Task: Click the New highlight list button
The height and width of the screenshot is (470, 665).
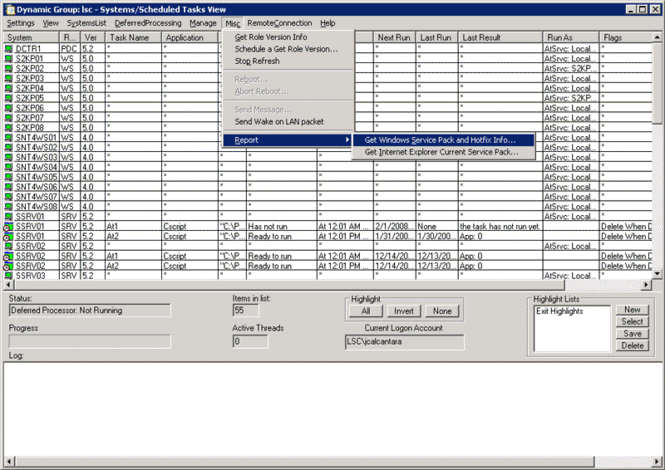Action: [x=632, y=310]
